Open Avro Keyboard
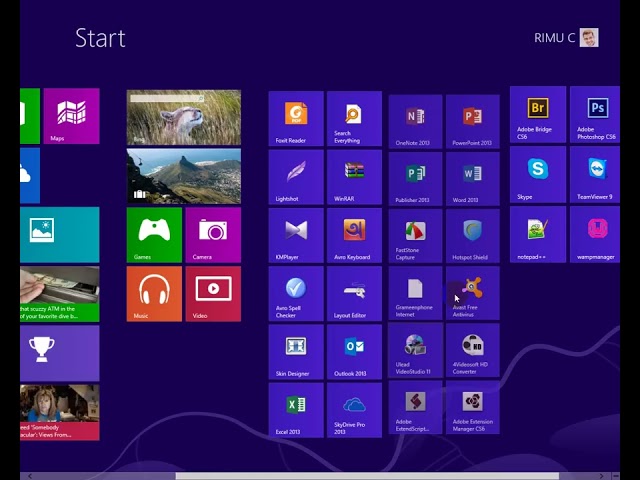This screenshot has width=640, height=480. [x=354, y=236]
